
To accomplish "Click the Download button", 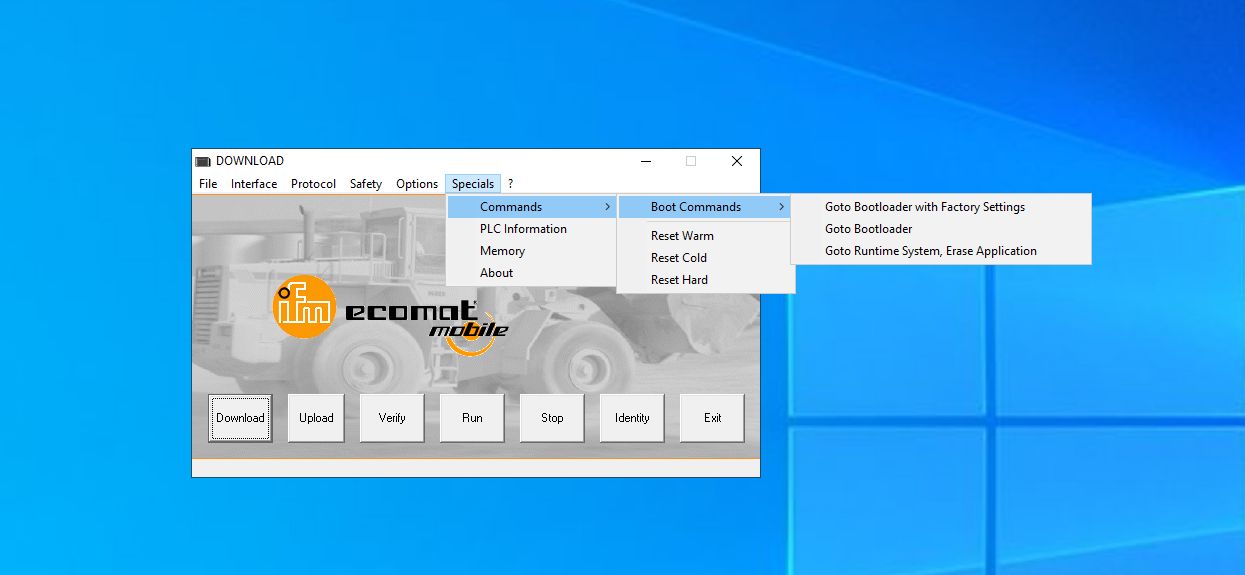I will [240, 418].
